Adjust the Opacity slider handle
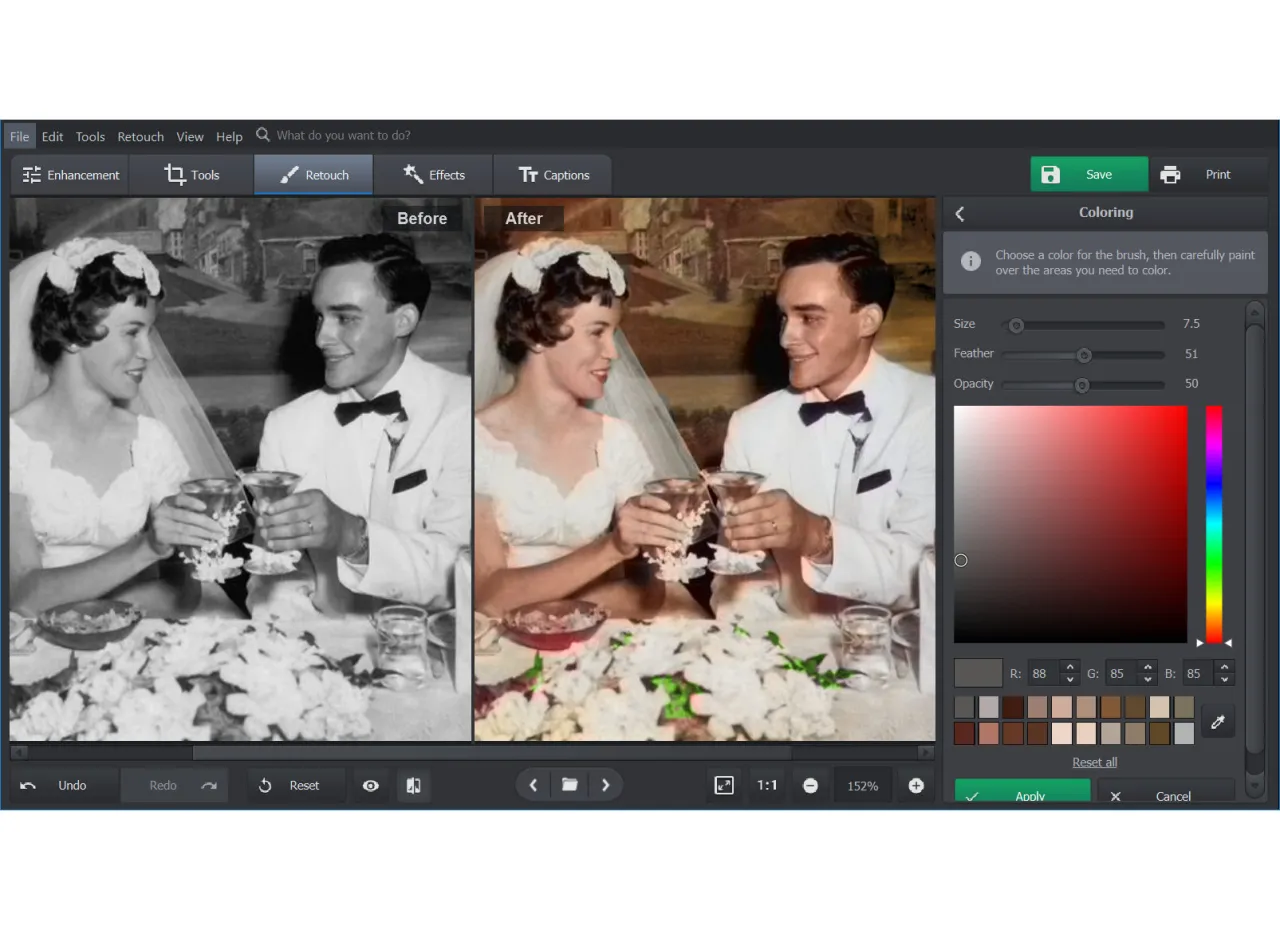1280x930 pixels. 1081,385
